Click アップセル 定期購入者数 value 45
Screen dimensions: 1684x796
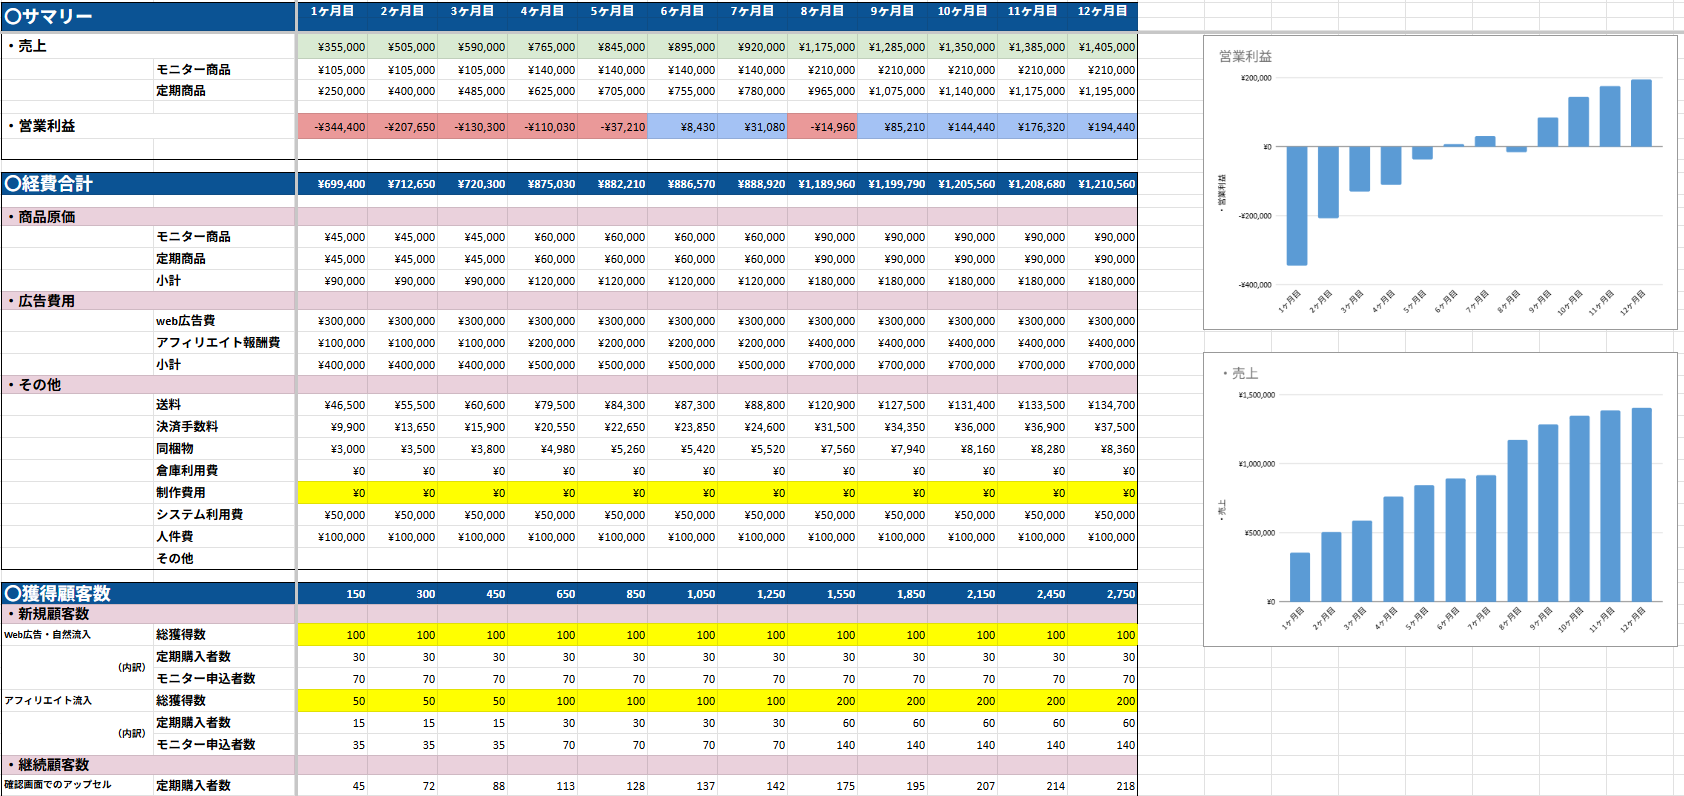coord(332,786)
